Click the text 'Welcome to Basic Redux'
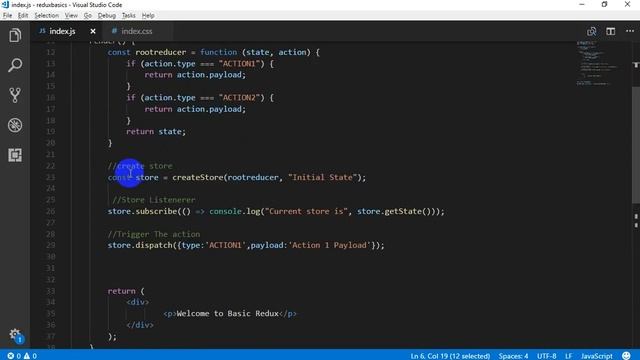640x360 pixels. click(227, 313)
